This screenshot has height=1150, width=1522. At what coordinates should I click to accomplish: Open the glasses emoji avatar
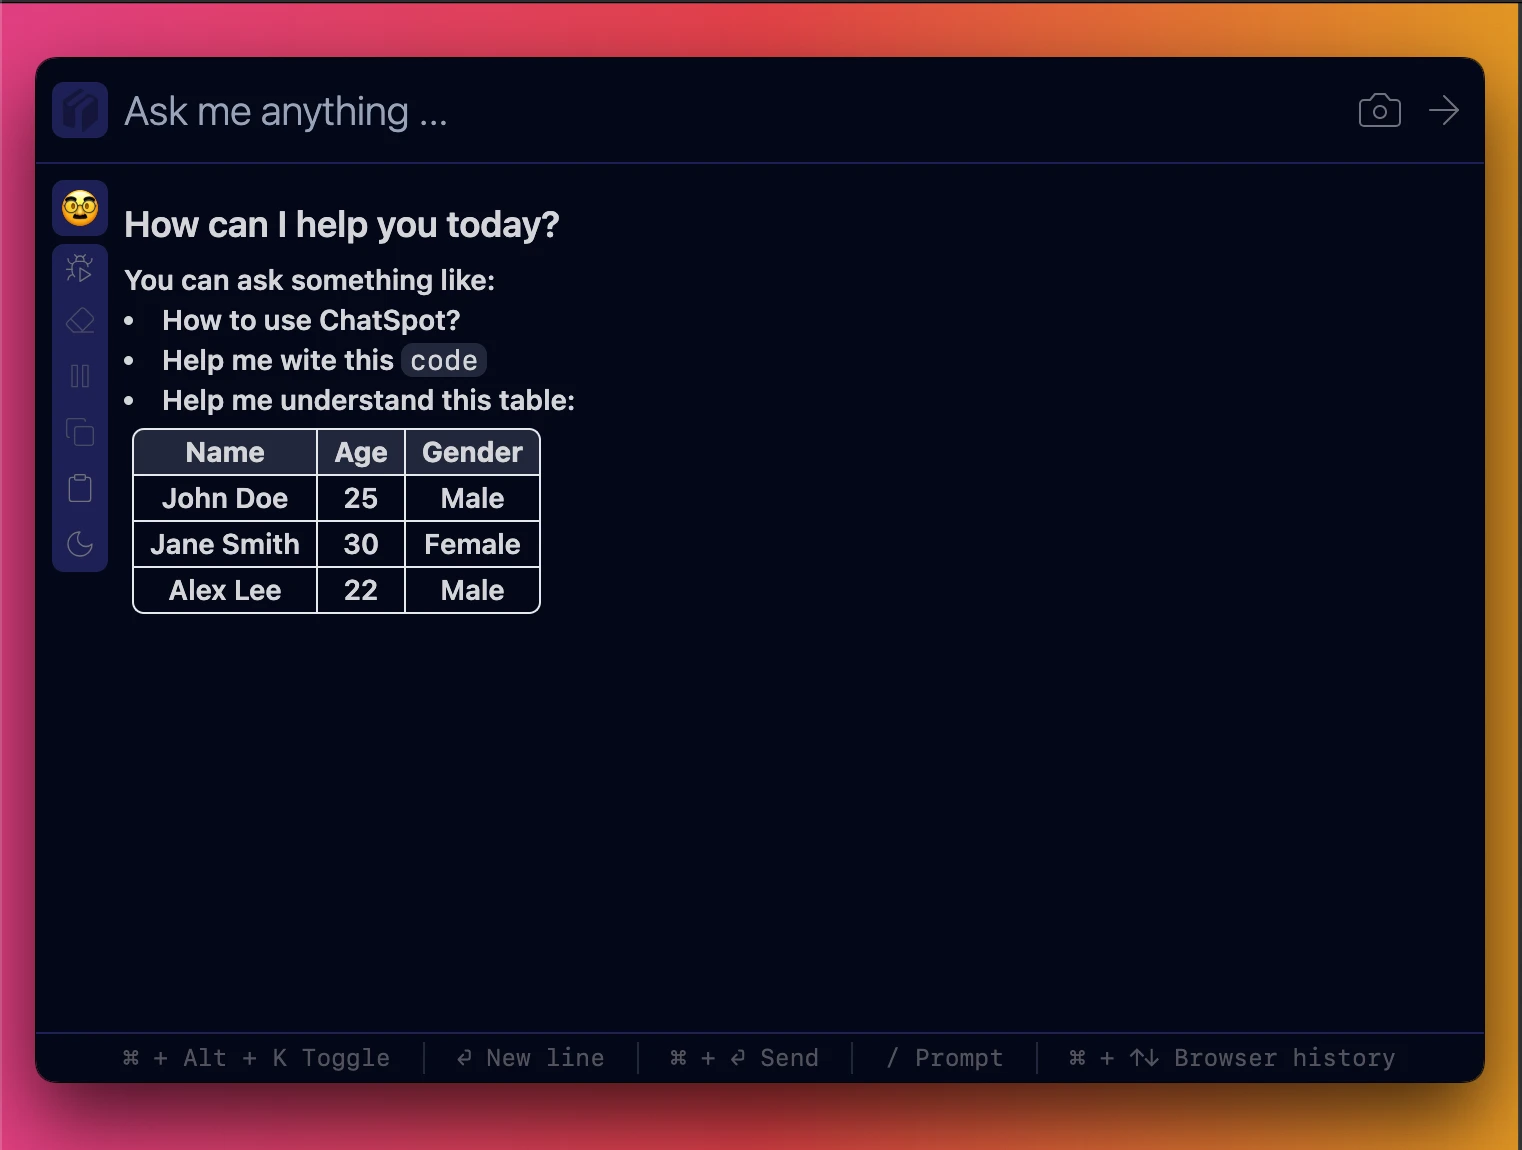[80, 208]
